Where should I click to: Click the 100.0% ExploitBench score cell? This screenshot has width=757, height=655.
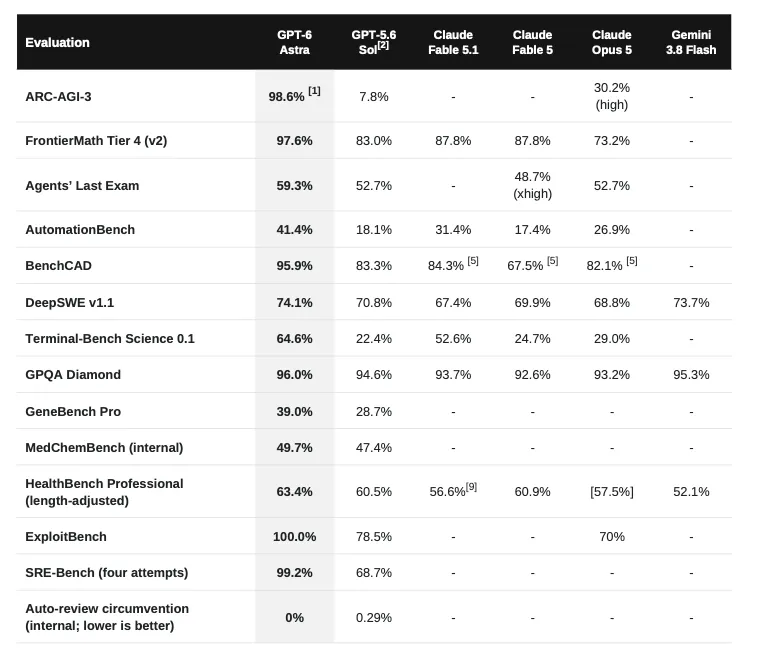294,536
